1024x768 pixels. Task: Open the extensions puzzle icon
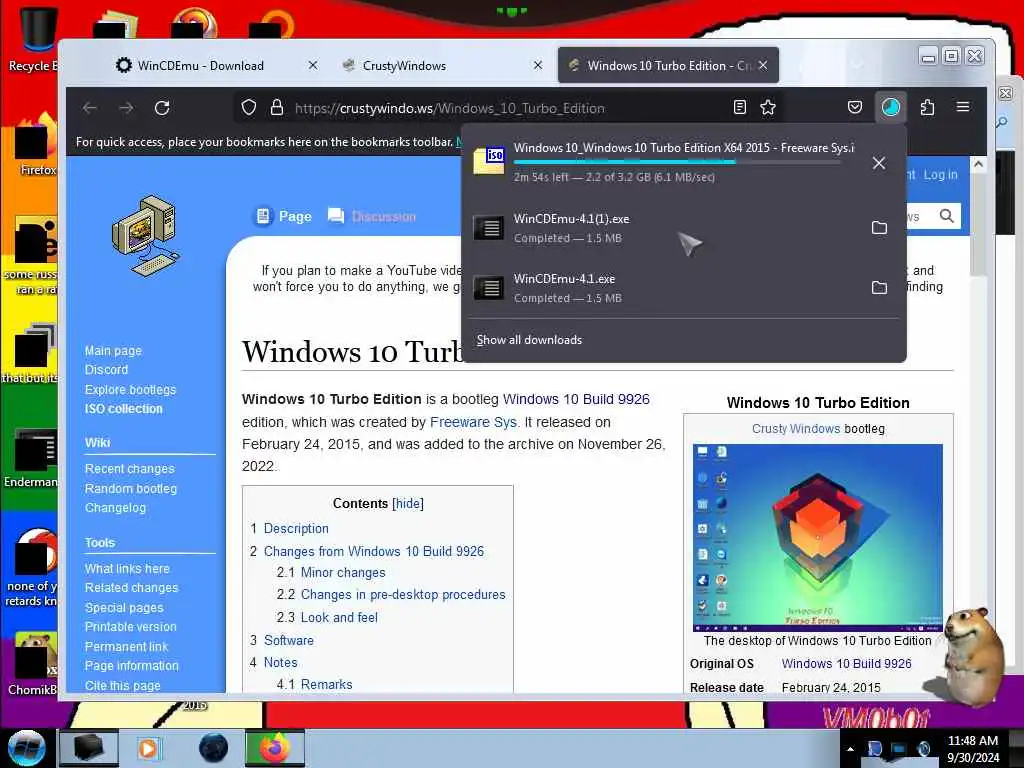[x=927, y=107]
